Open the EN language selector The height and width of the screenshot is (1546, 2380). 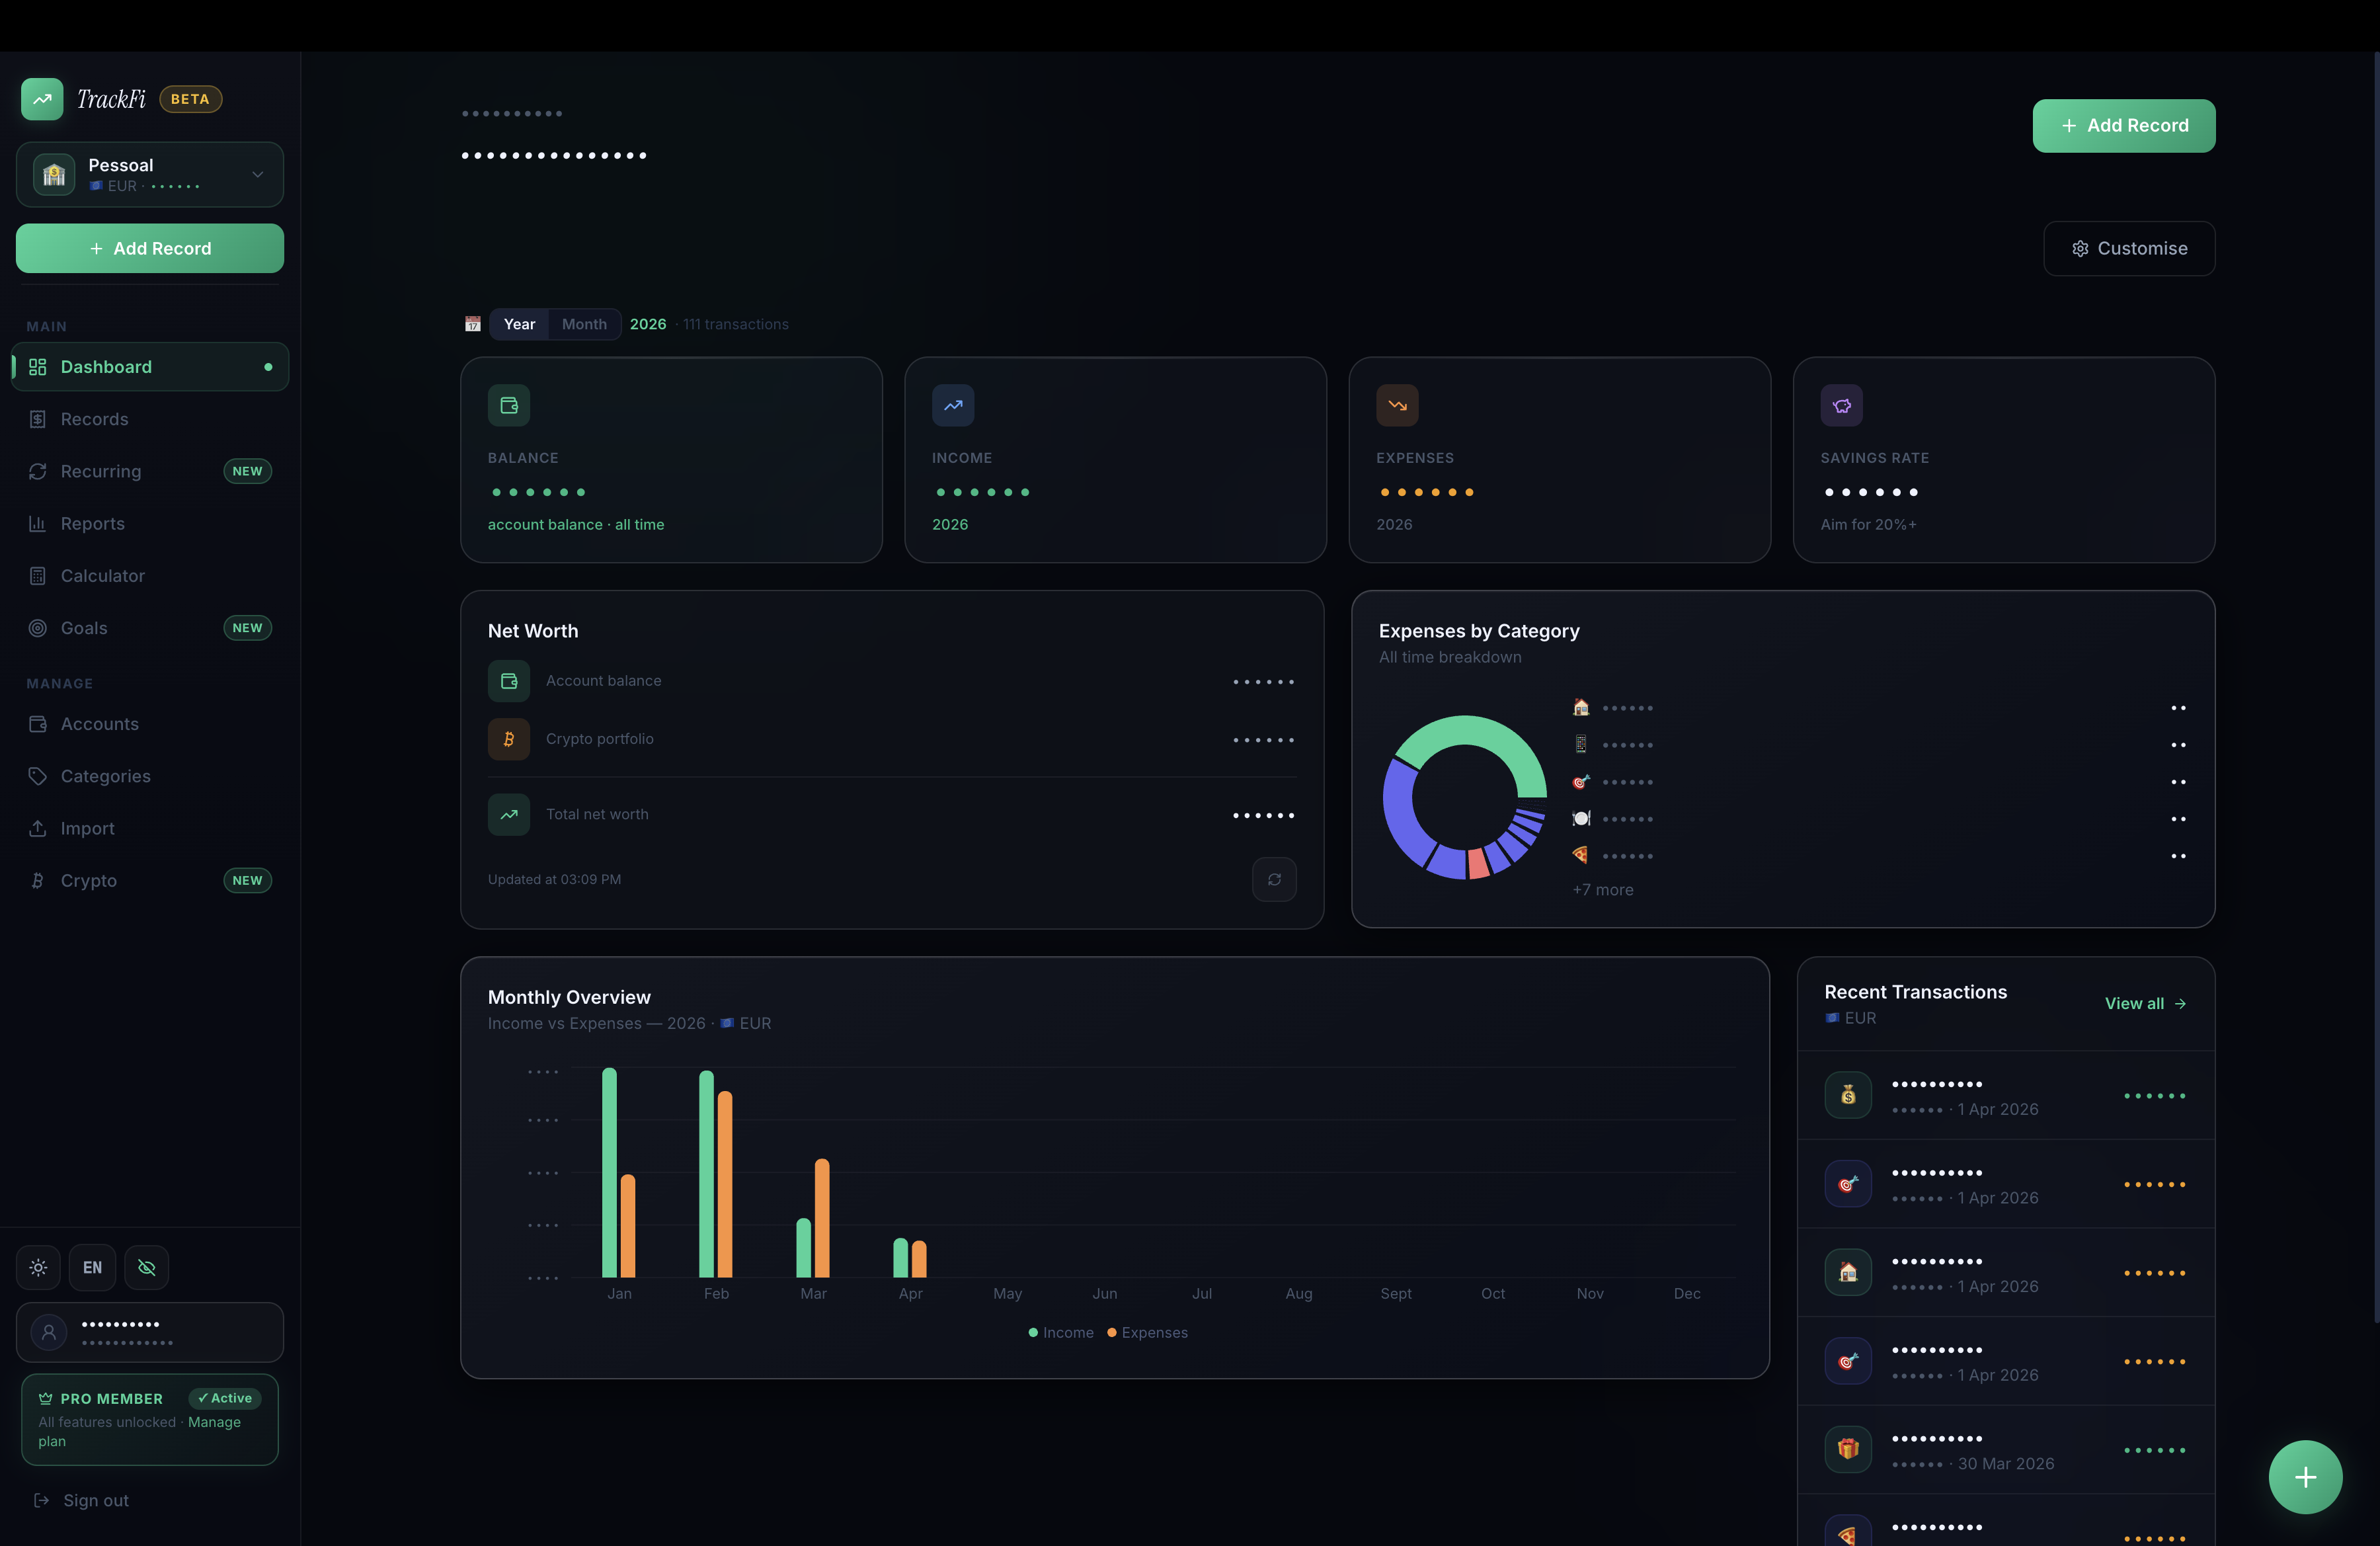pos(91,1267)
